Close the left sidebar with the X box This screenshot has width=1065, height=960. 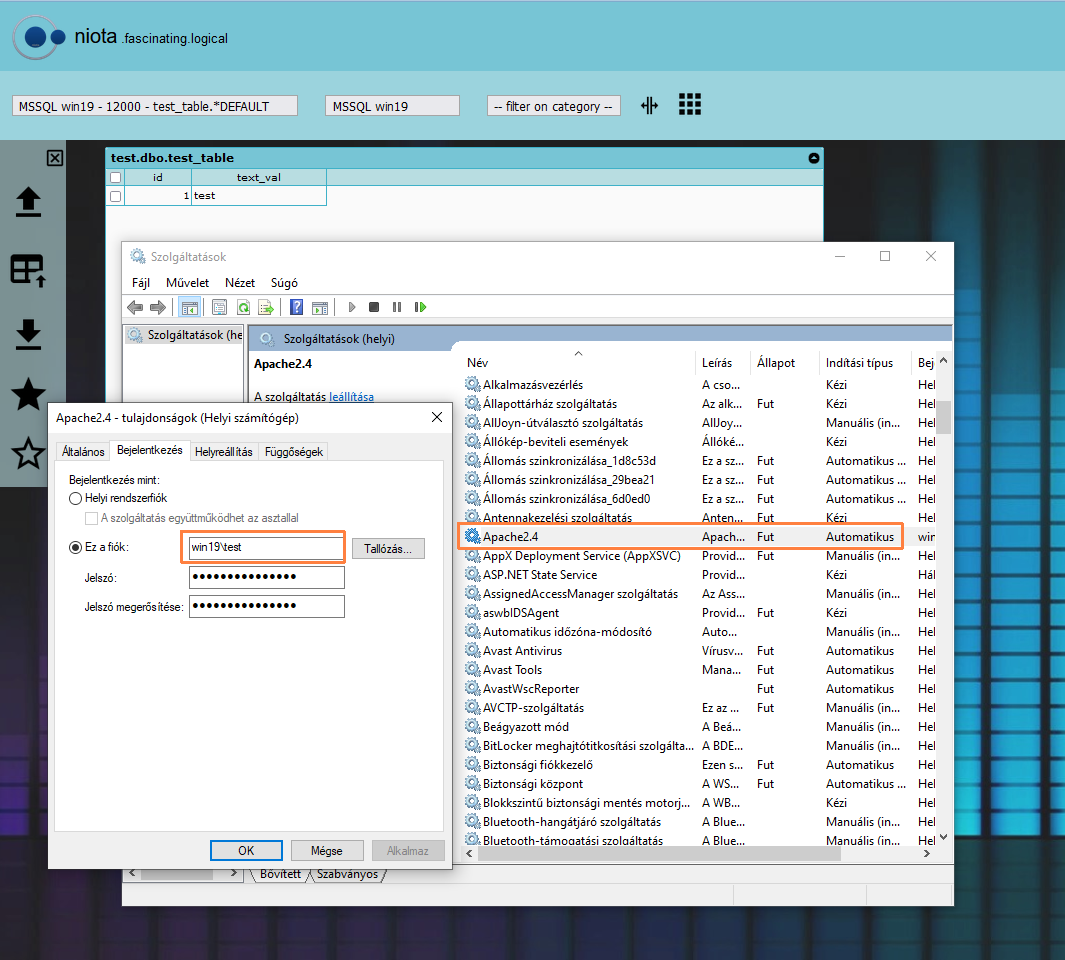(55, 158)
